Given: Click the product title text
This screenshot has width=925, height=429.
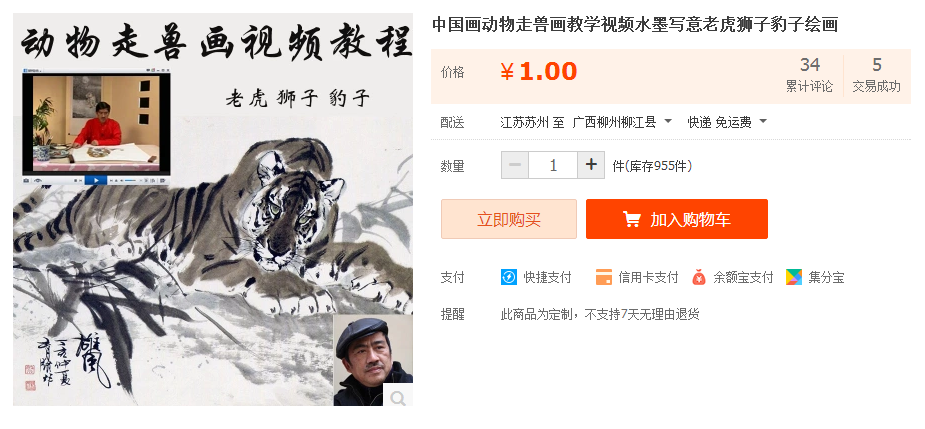Looking at the screenshot, I should (635, 25).
